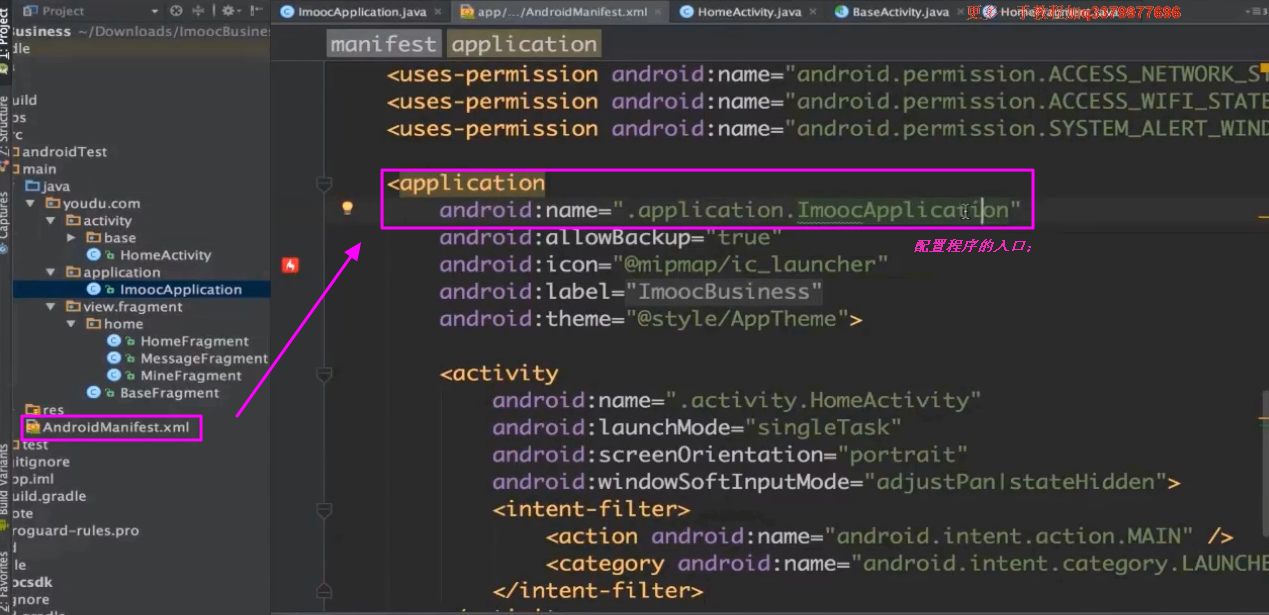Click the MineFragment class icon
The height and width of the screenshot is (615, 1269).
pos(113,375)
